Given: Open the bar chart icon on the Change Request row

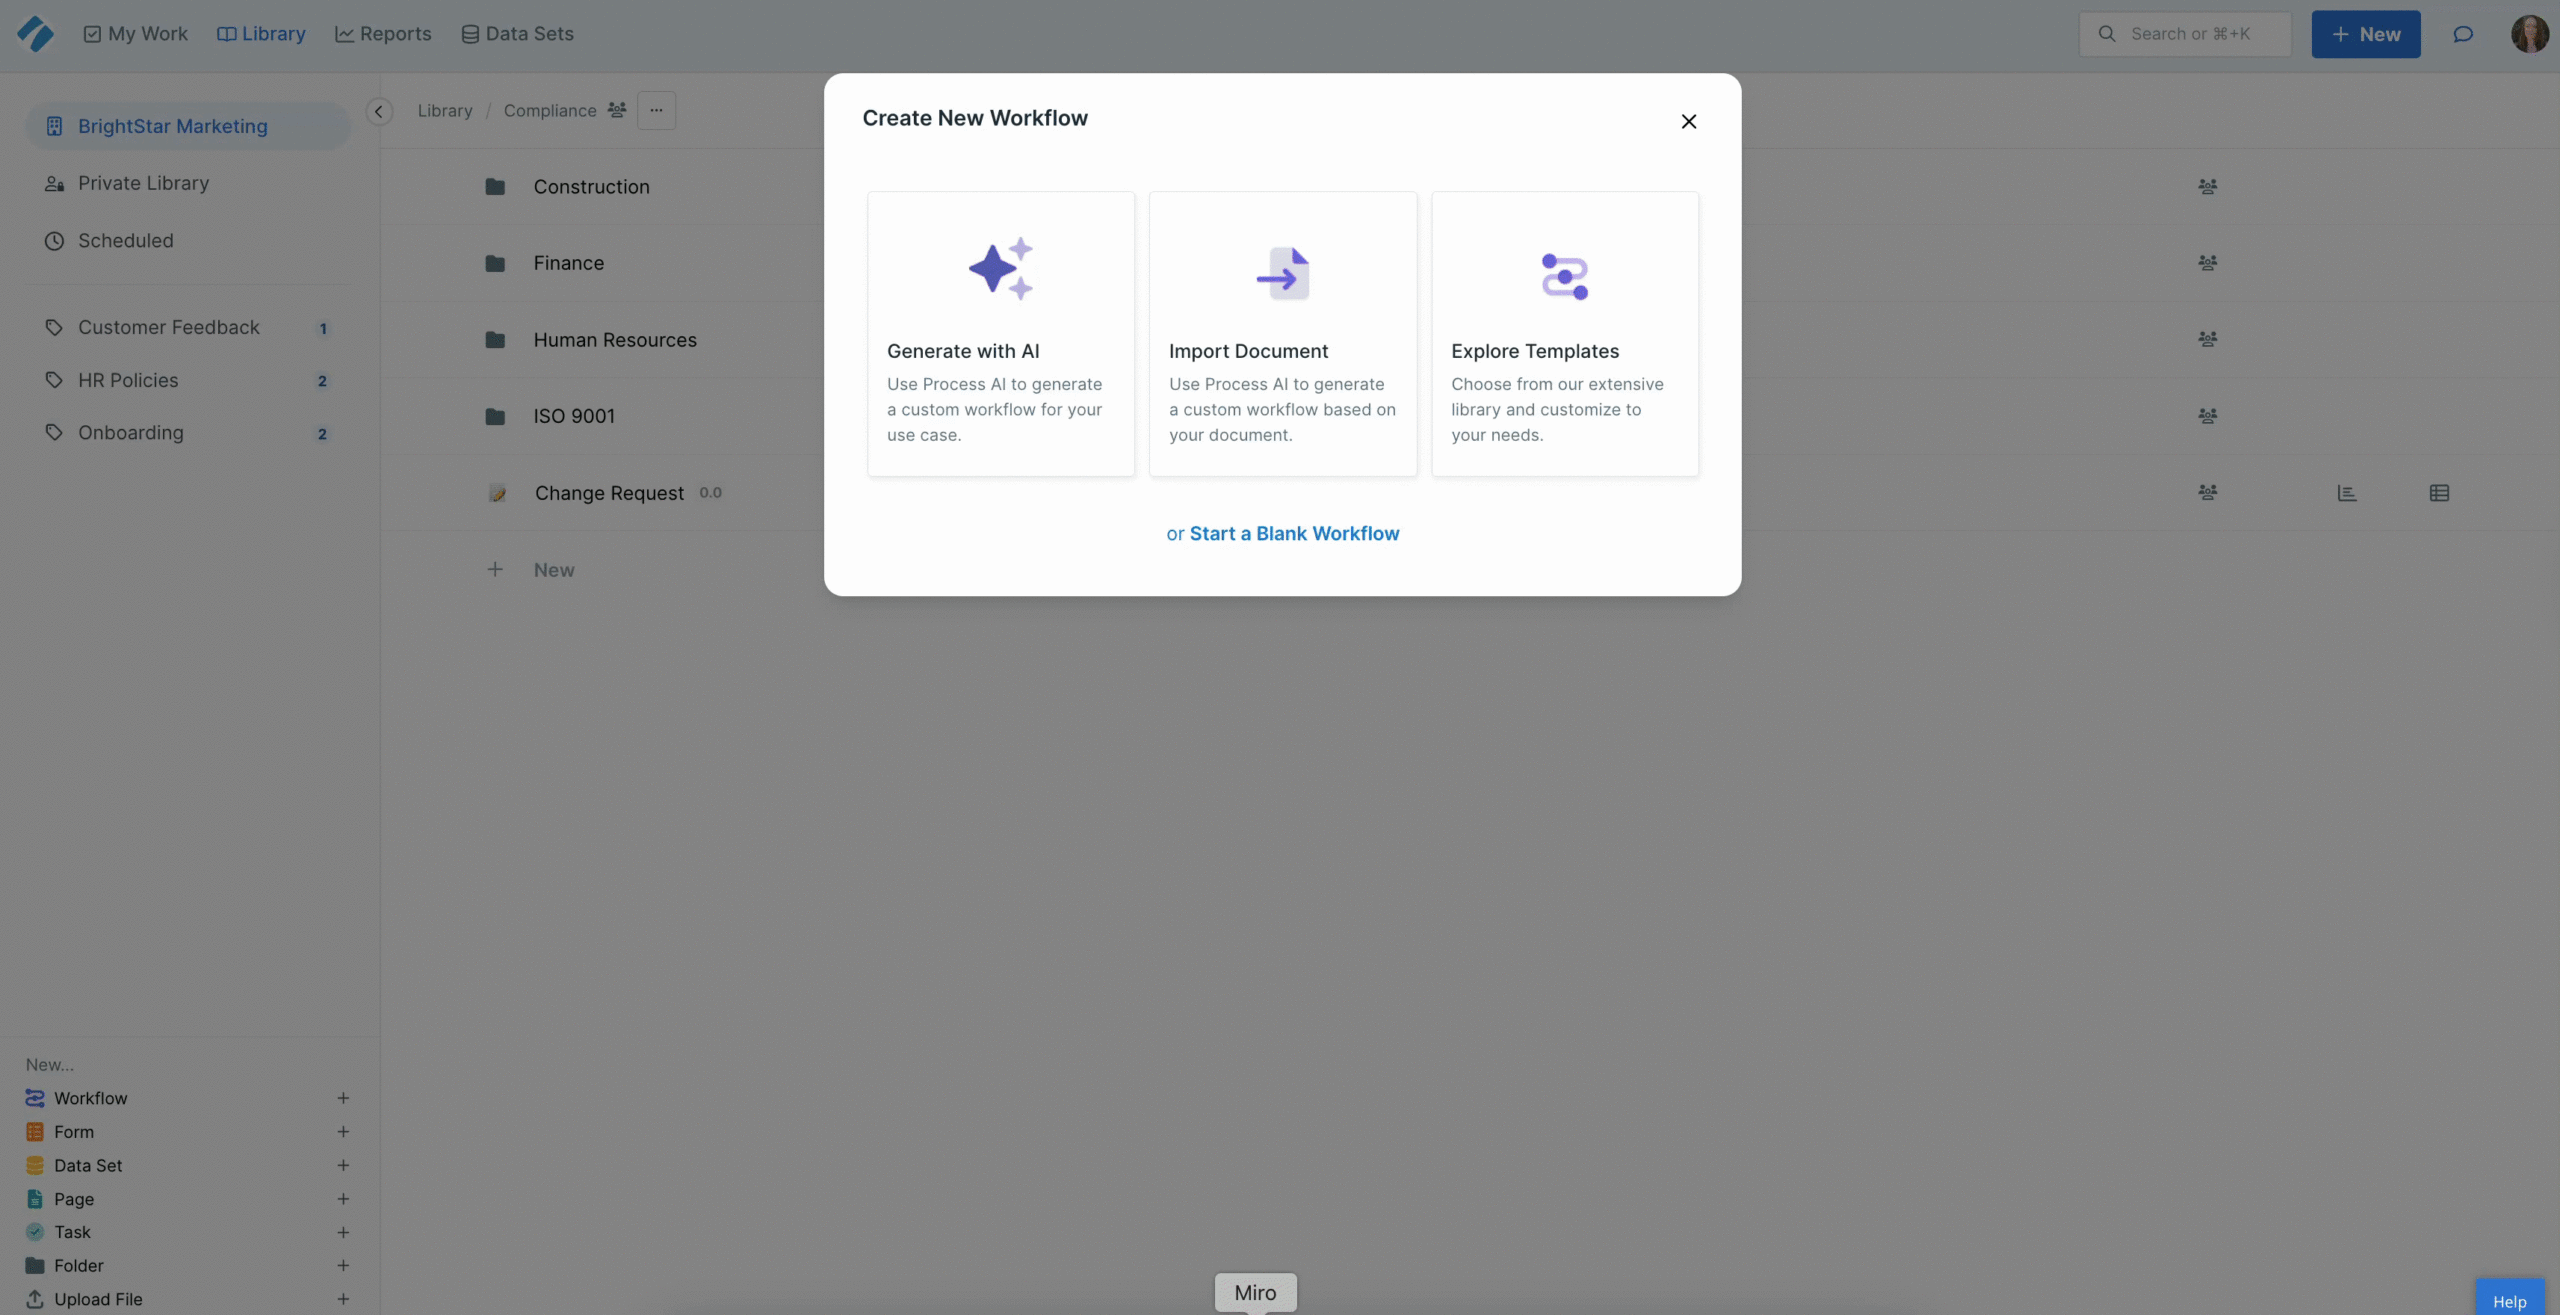Looking at the screenshot, I should (x=2347, y=492).
